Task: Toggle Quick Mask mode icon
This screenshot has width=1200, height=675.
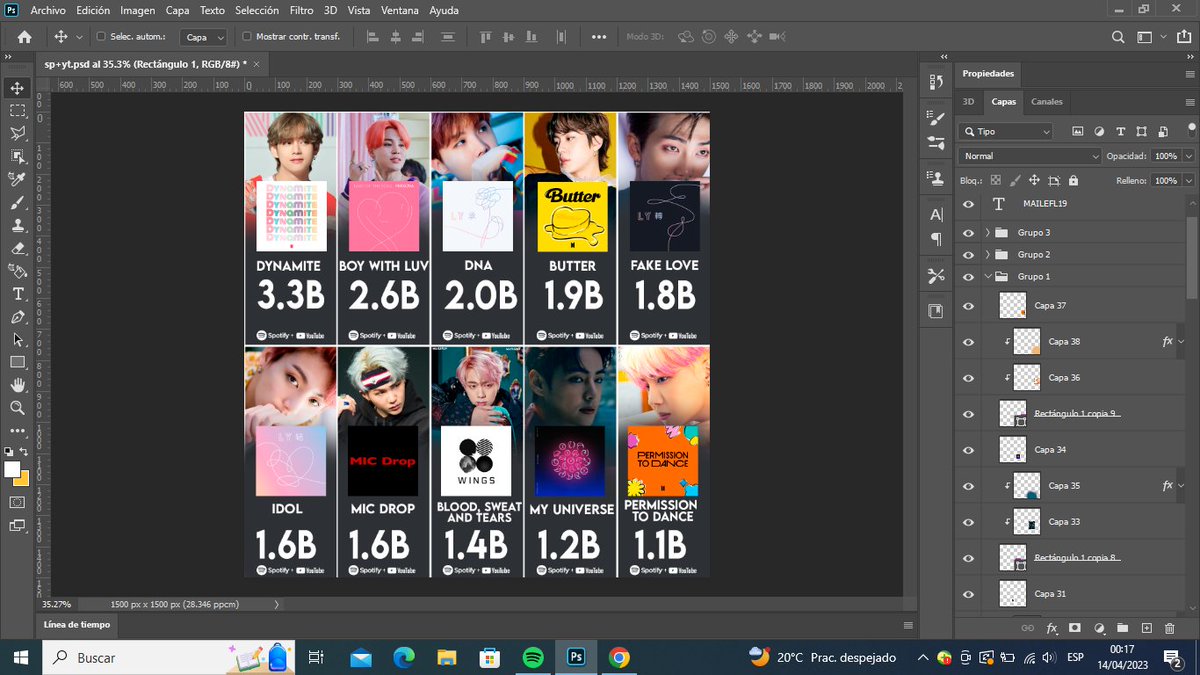Action: (x=17, y=502)
